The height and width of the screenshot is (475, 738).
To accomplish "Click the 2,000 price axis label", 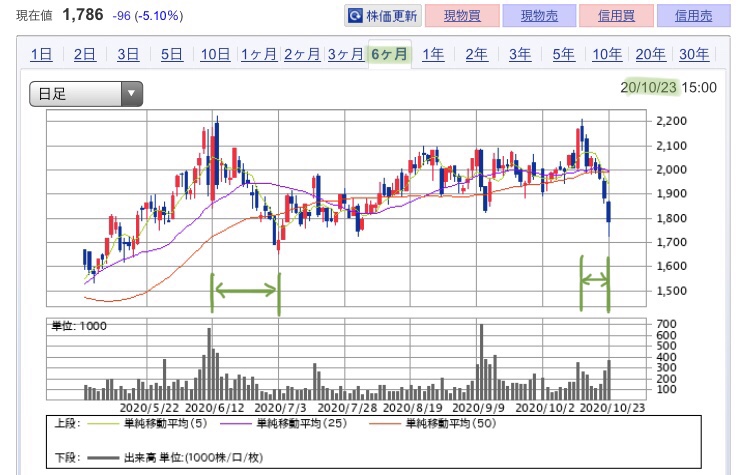I will 671,169.
